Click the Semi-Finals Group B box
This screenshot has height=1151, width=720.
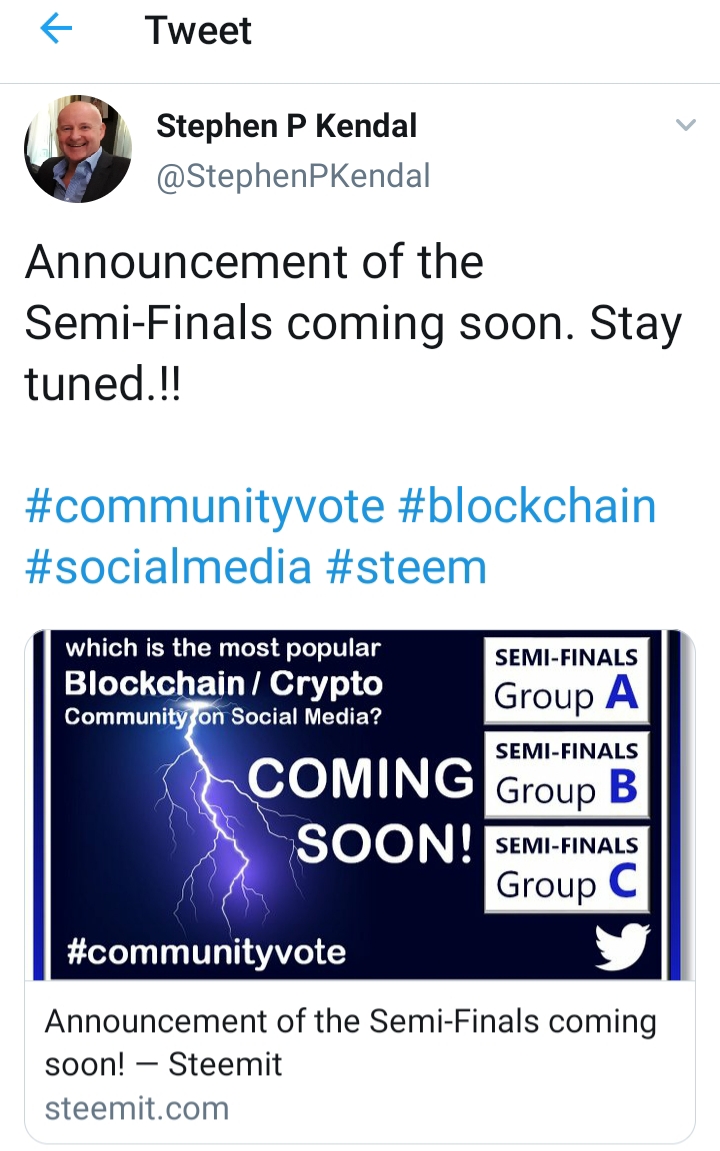tap(567, 774)
